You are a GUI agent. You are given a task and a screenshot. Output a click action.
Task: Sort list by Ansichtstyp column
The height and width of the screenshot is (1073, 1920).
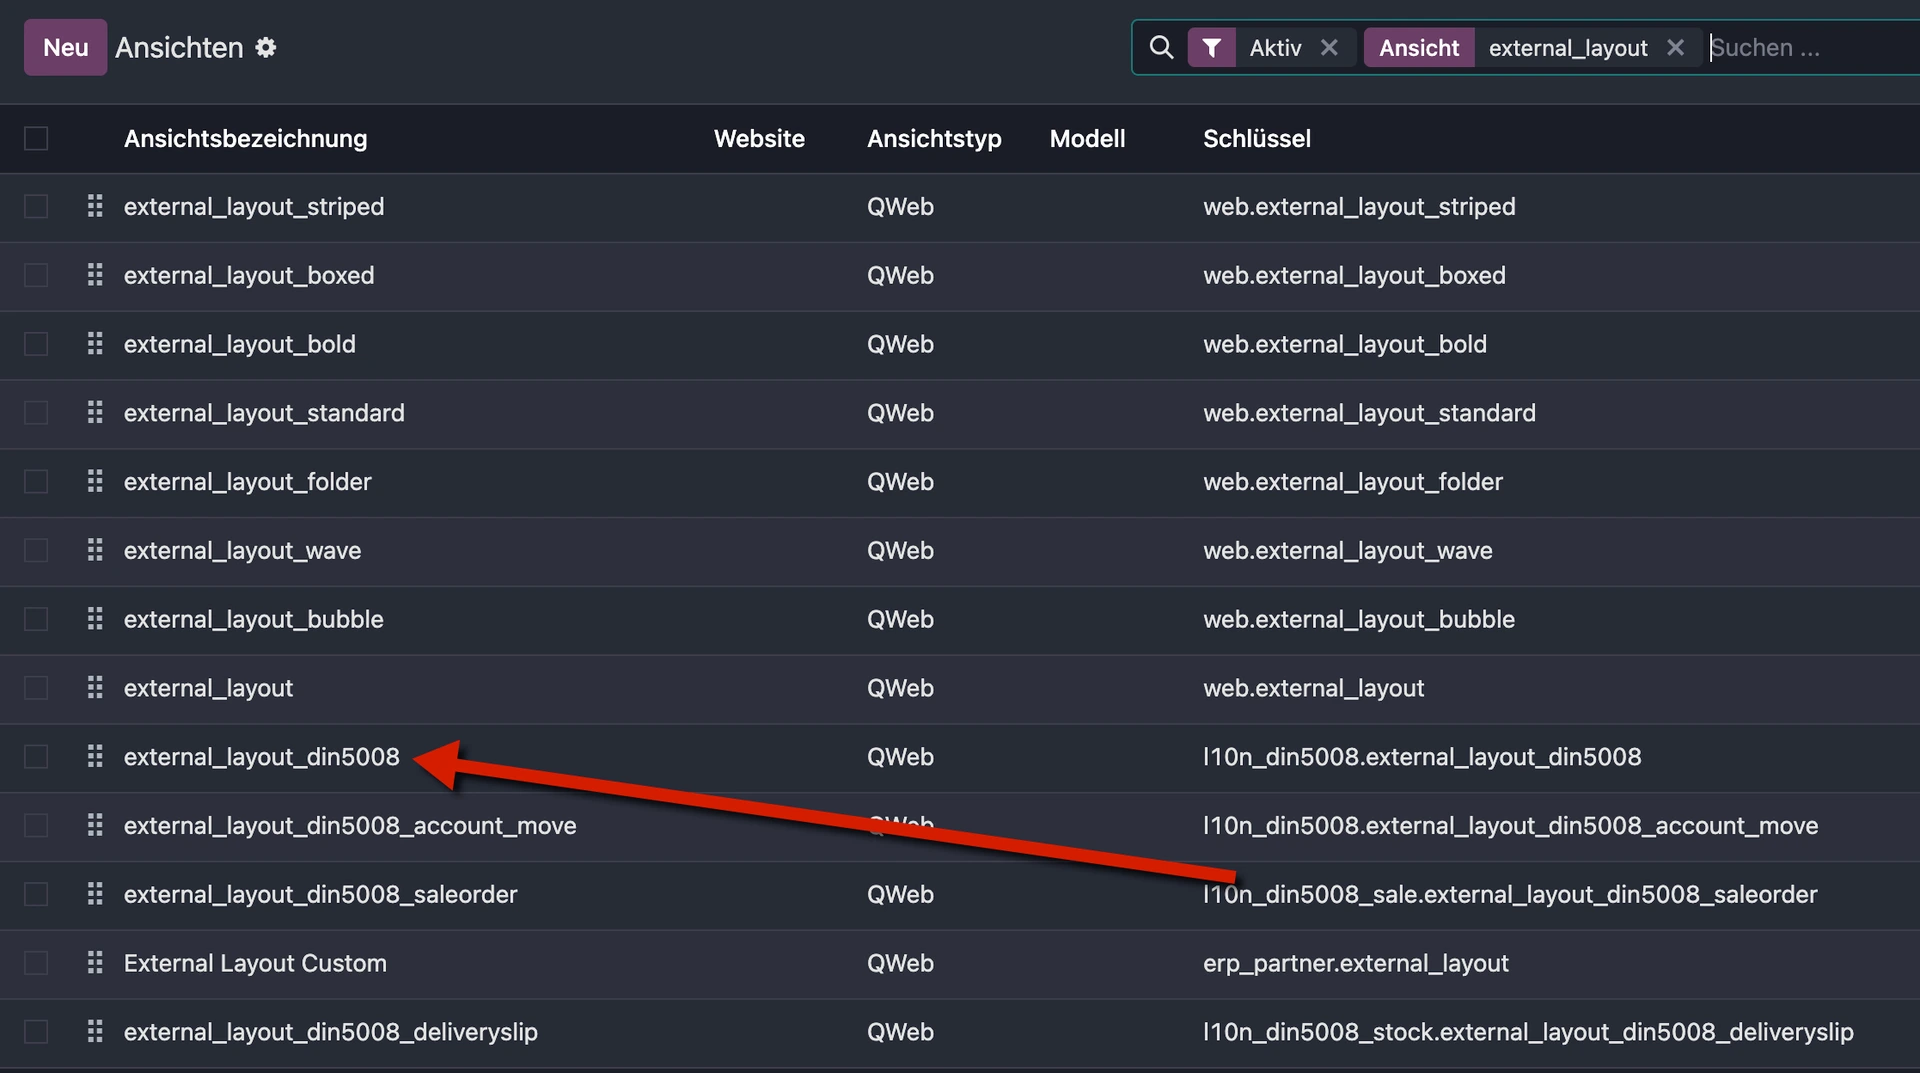(934, 138)
